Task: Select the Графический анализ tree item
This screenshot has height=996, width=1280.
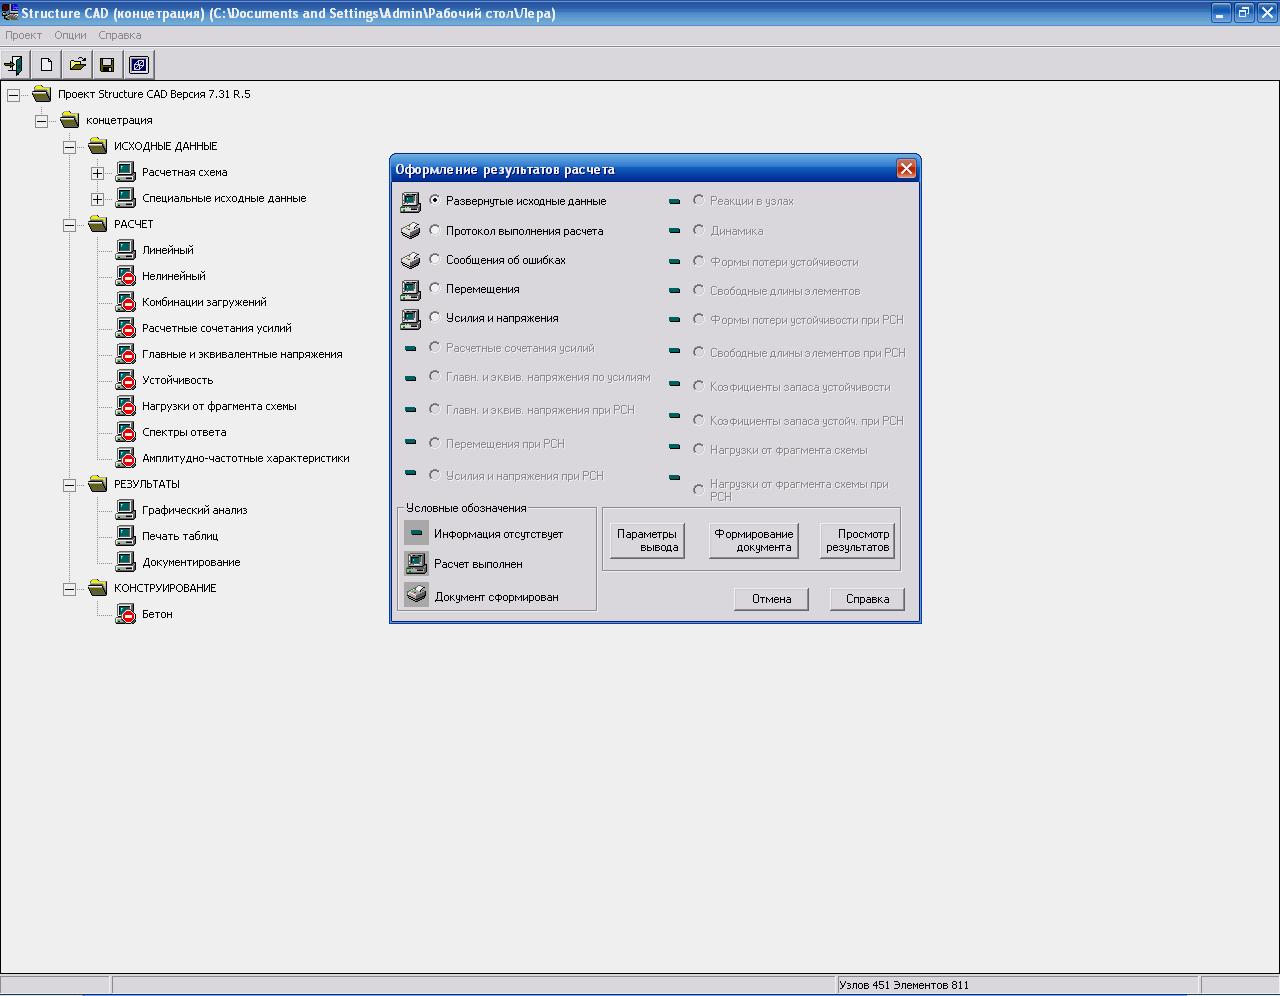Action: (x=194, y=510)
